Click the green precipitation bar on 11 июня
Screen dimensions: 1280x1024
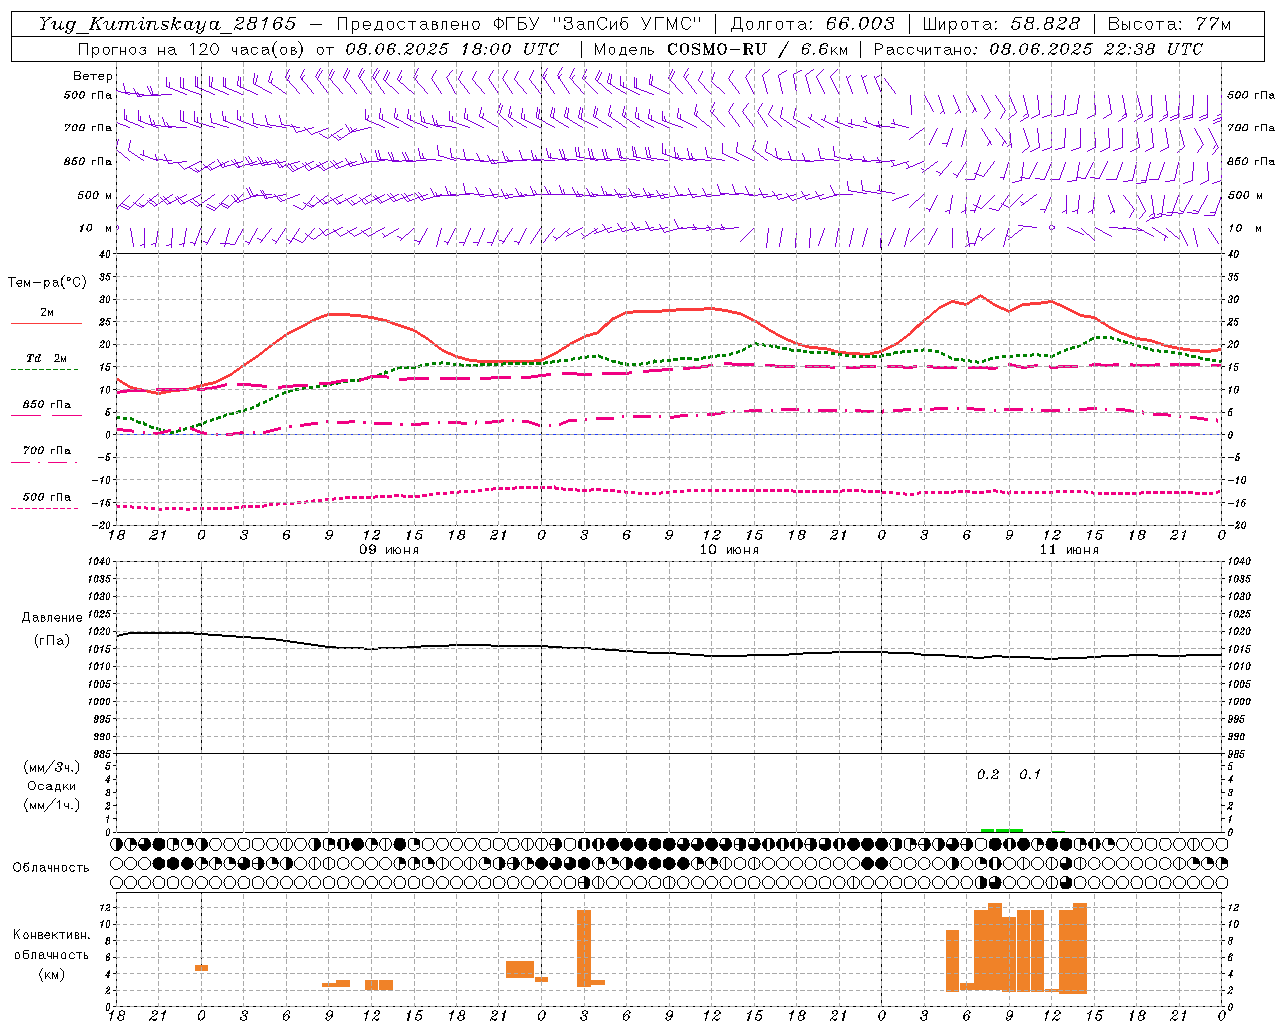pos(1002,830)
